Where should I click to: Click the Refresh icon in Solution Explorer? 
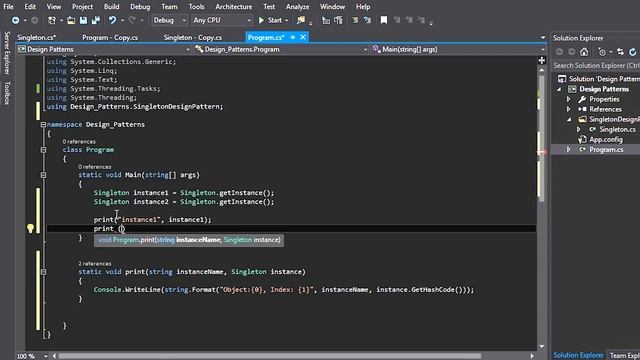point(633,52)
